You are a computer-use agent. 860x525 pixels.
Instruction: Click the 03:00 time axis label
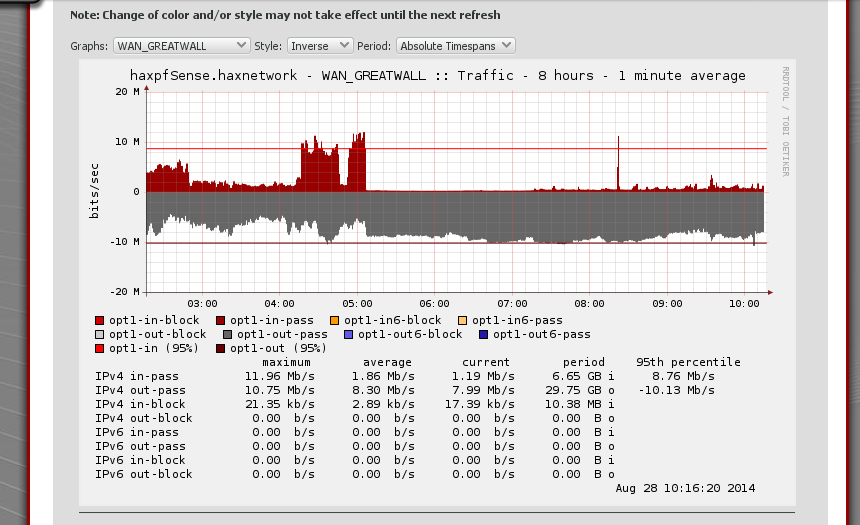(202, 304)
